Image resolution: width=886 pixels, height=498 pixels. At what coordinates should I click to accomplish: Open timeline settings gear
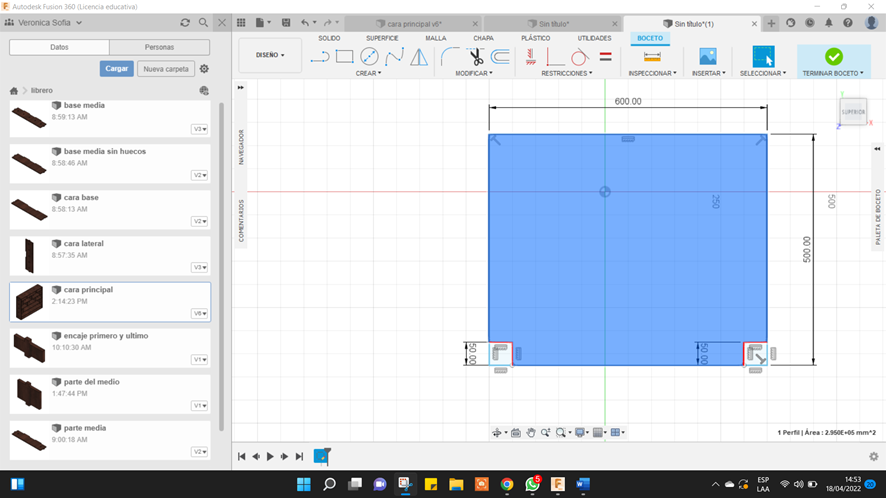(x=874, y=456)
